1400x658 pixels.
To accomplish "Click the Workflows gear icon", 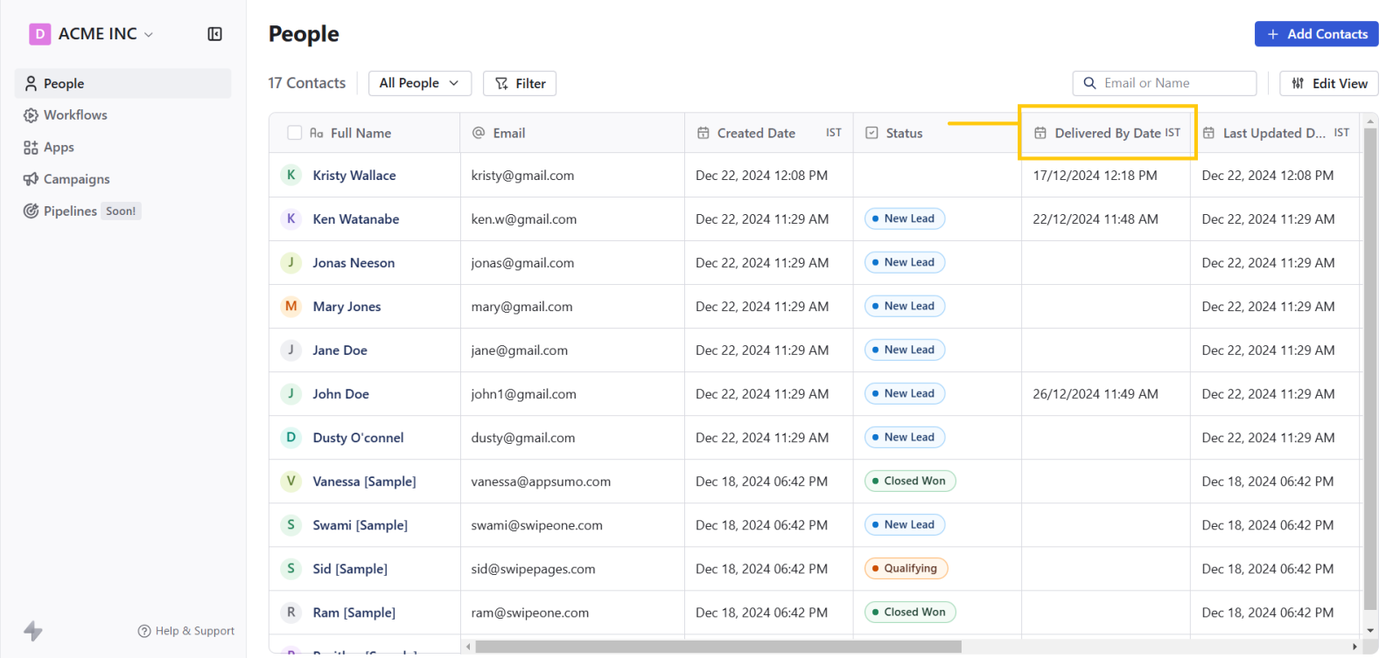I will click(x=31, y=115).
